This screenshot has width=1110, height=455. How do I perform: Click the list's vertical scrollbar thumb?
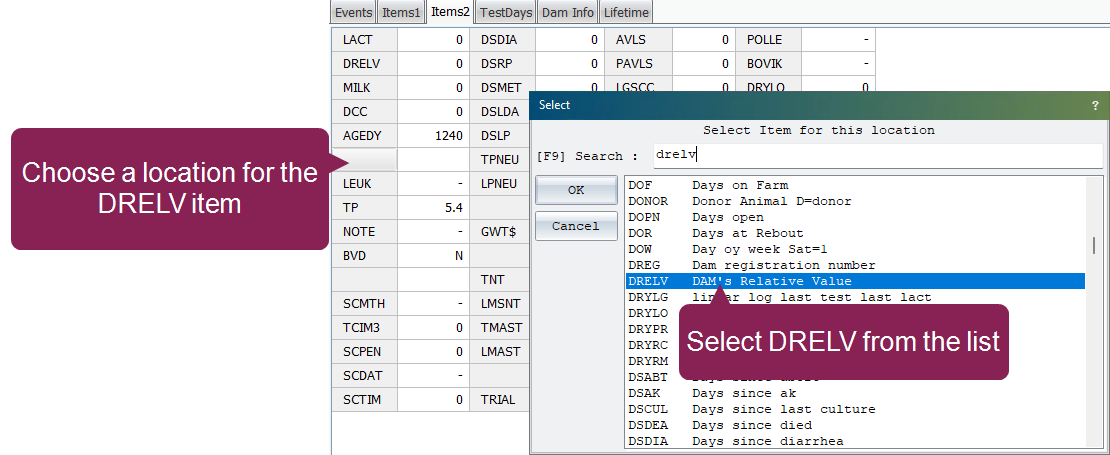(x=1094, y=246)
